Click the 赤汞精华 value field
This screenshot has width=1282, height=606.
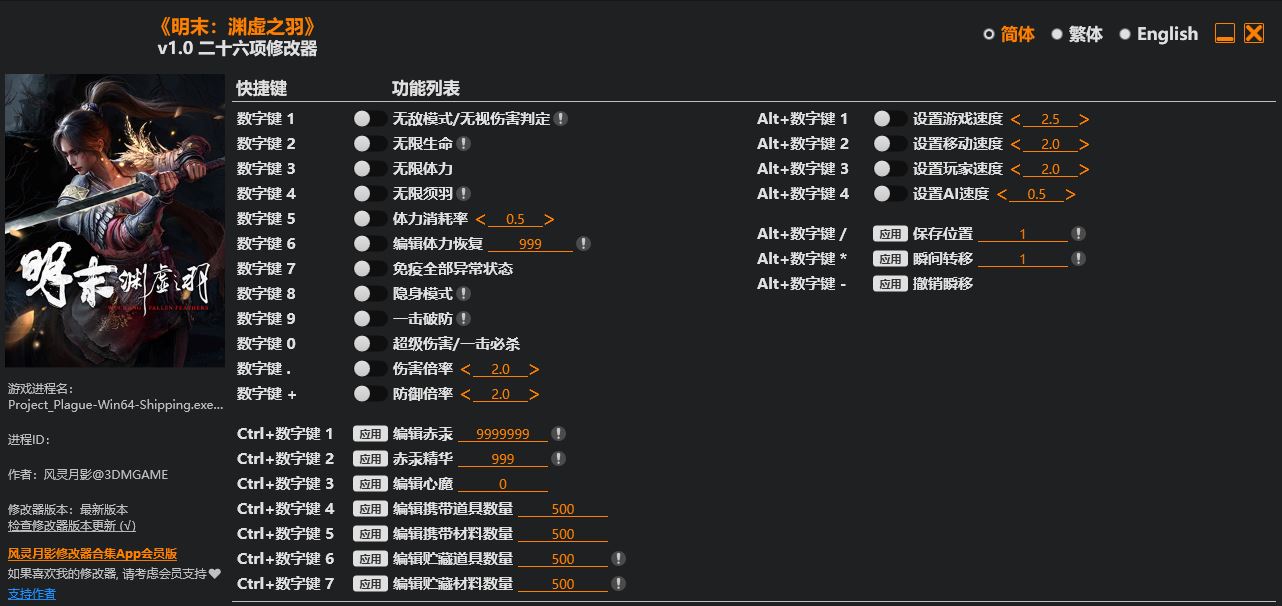[503, 459]
